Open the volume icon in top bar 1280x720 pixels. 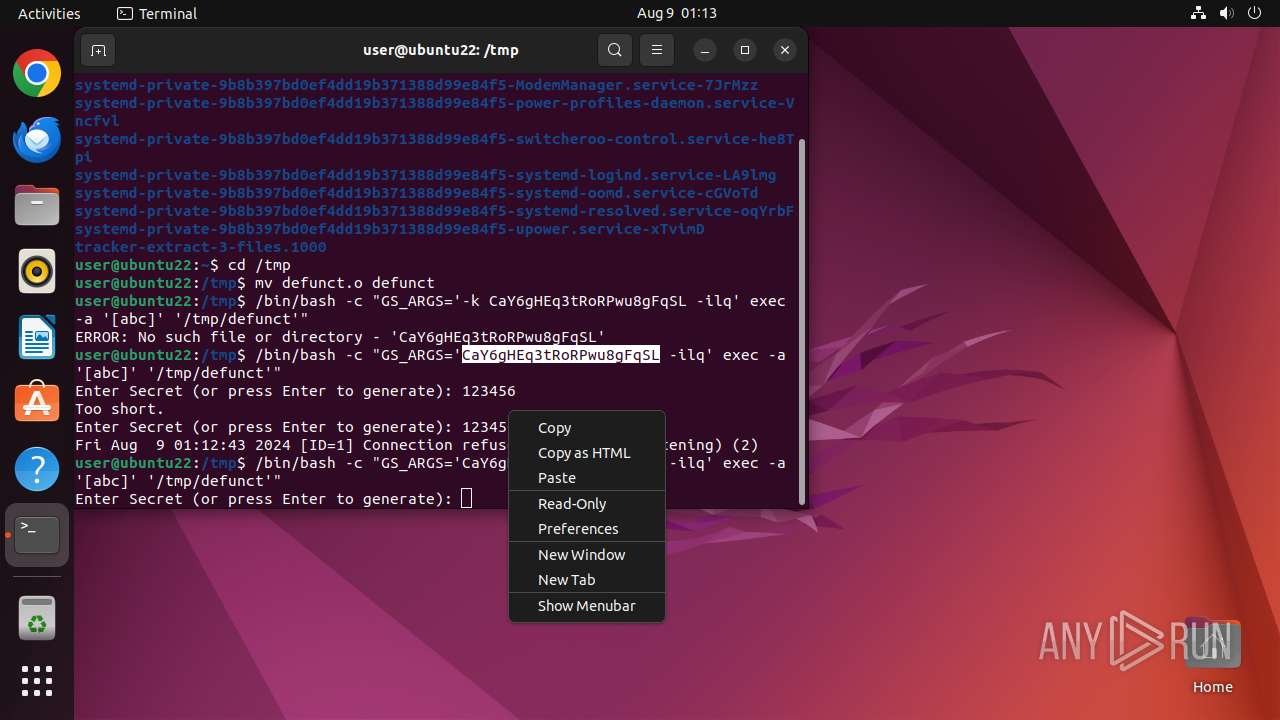pyautogui.click(x=1227, y=13)
